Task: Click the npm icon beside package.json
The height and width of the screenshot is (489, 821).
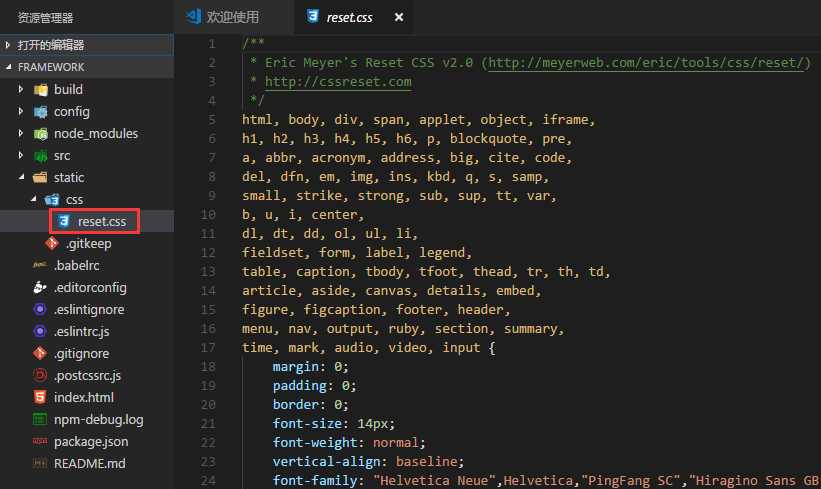Action: [x=40, y=441]
